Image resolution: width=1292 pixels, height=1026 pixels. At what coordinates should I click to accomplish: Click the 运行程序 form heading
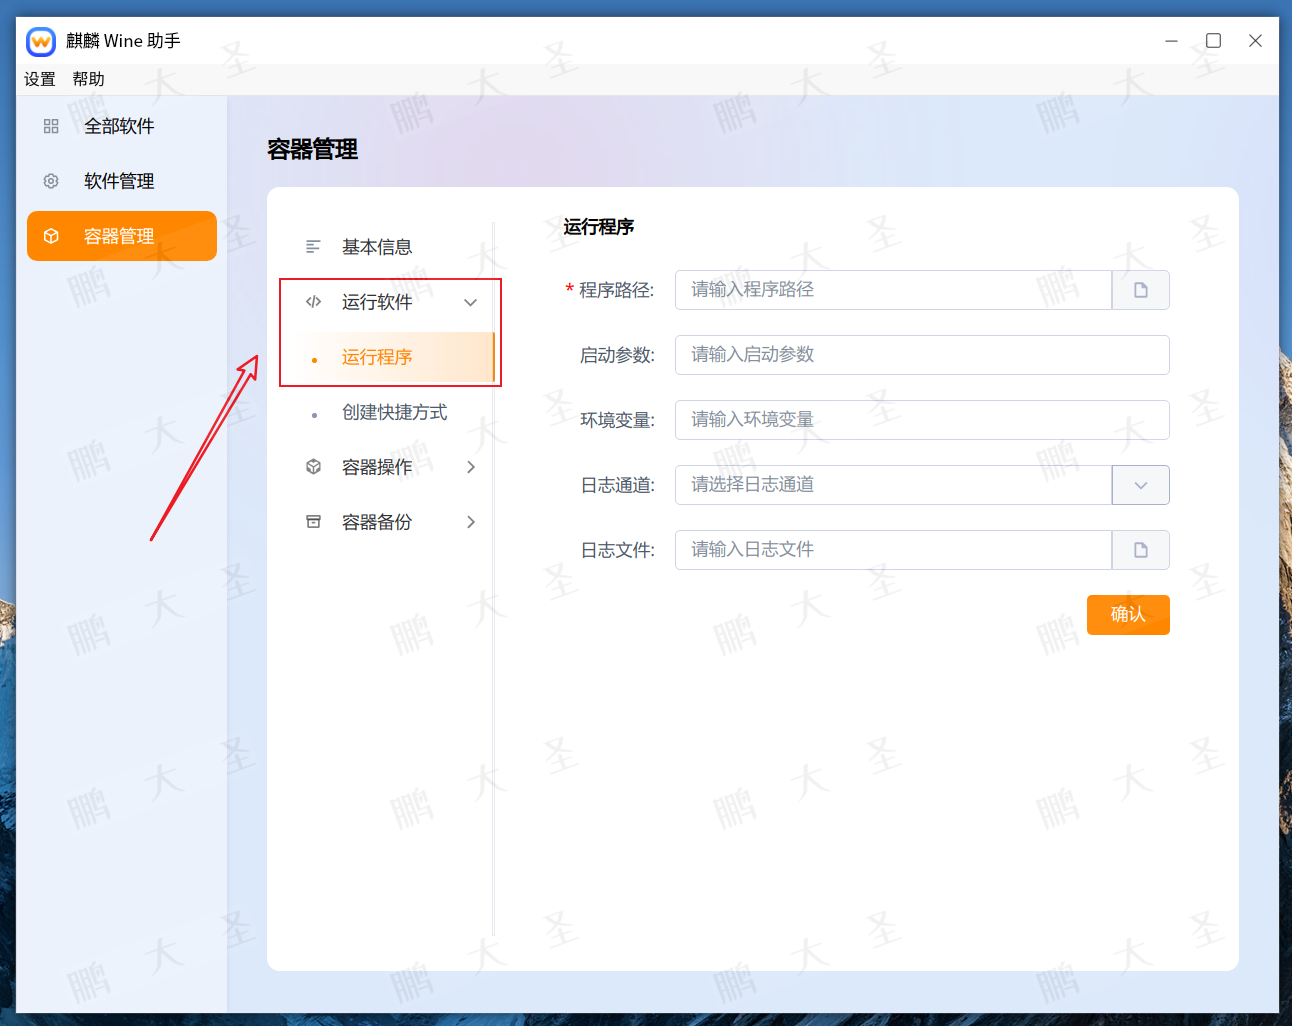pos(598,227)
